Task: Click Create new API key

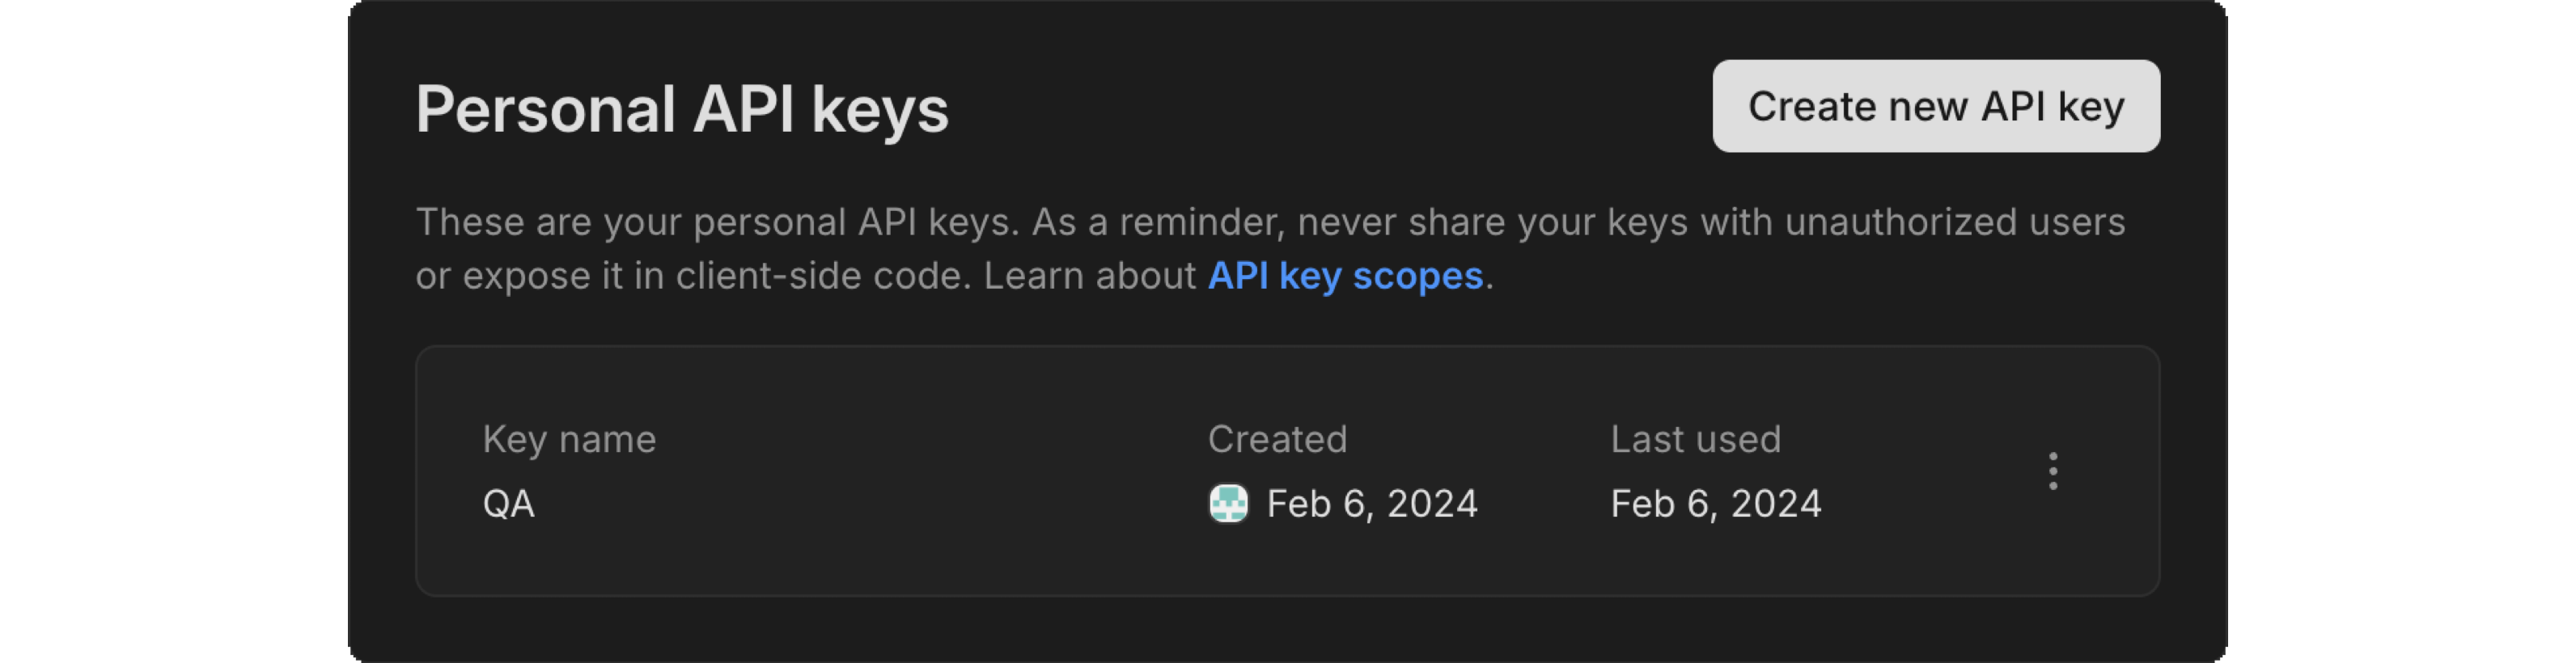Action: 1936,106
